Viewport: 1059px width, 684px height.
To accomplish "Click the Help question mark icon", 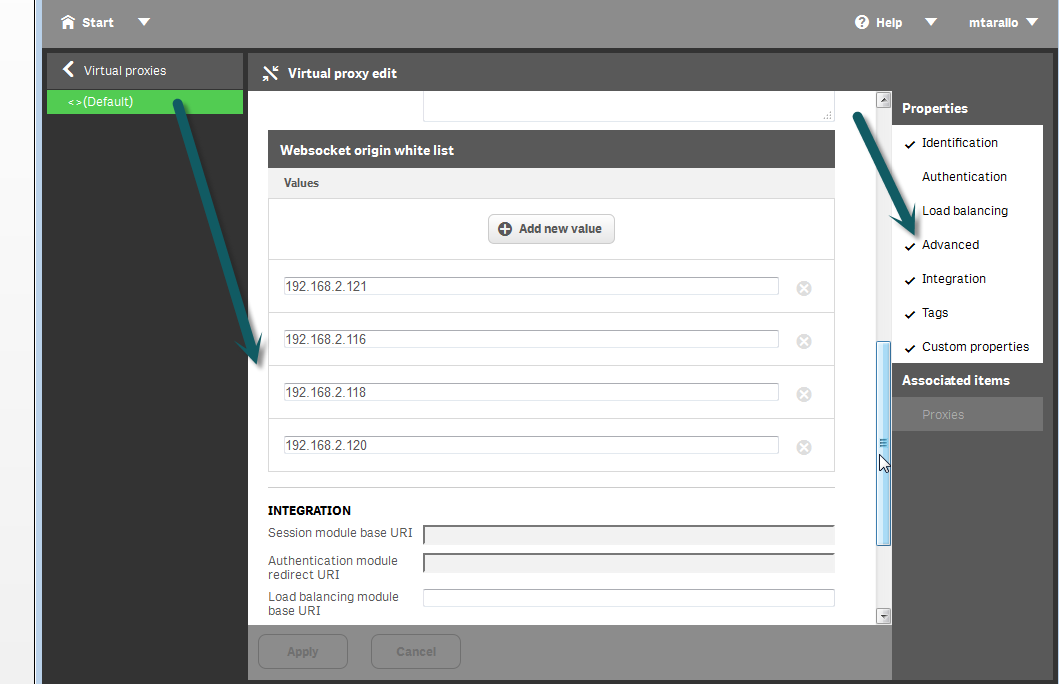I will [862, 22].
